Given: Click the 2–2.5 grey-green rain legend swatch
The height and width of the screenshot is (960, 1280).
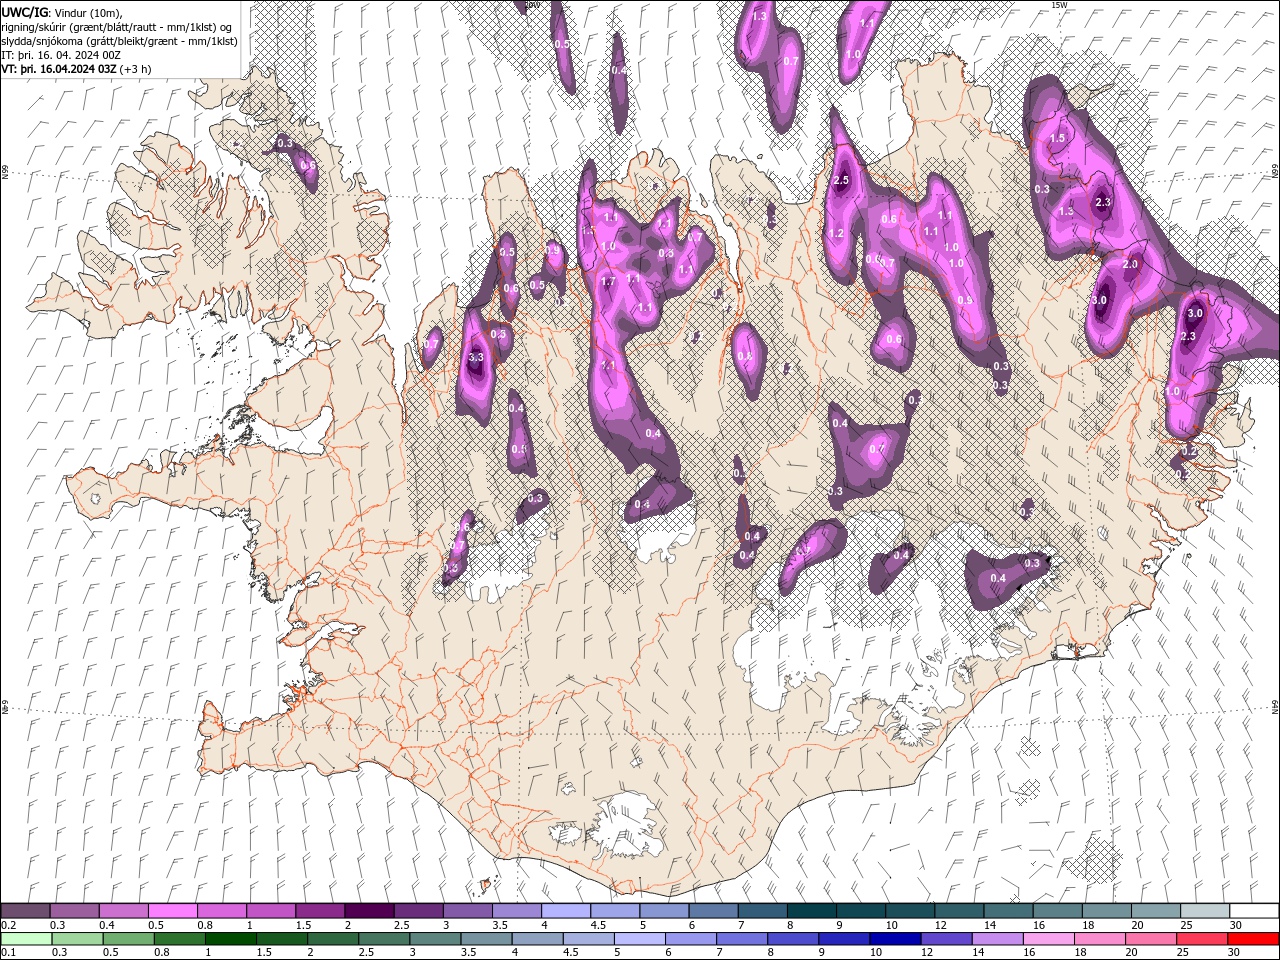Looking at the screenshot, I should 333,938.
